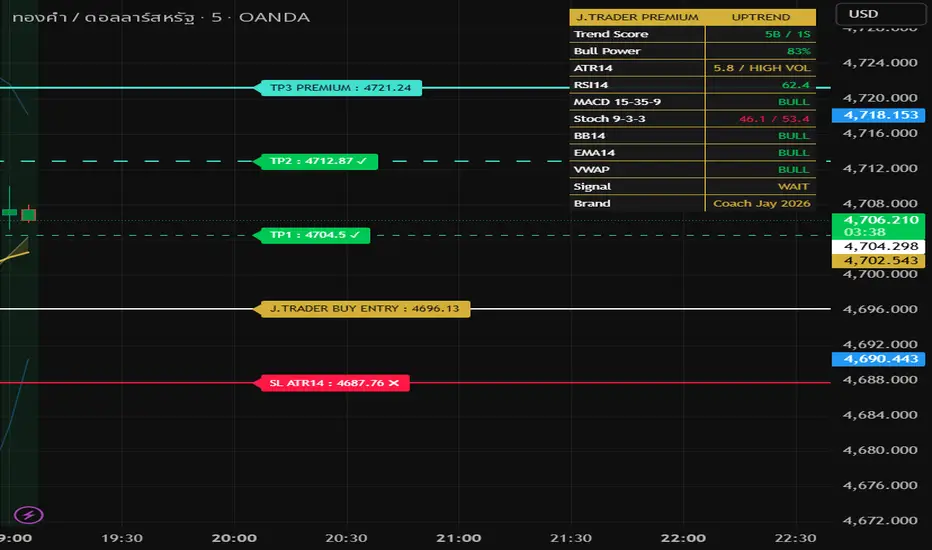Click the J.TRADER PREMIUM table header
The height and width of the screenshot is (550, 932).
(637, 17)
